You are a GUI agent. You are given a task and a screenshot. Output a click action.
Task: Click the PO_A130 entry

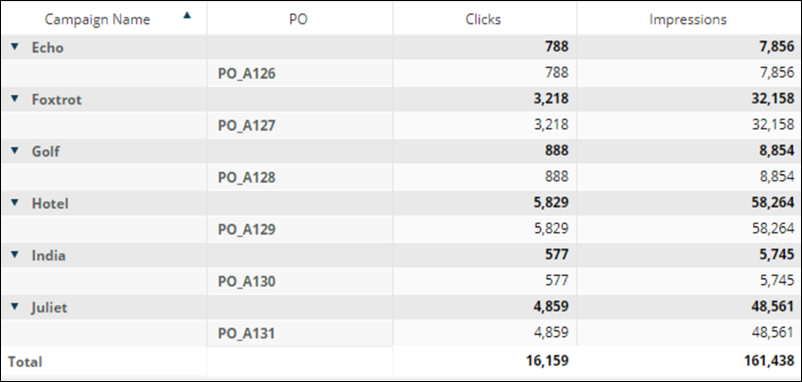pyautogui.click(x=247, y=281)
